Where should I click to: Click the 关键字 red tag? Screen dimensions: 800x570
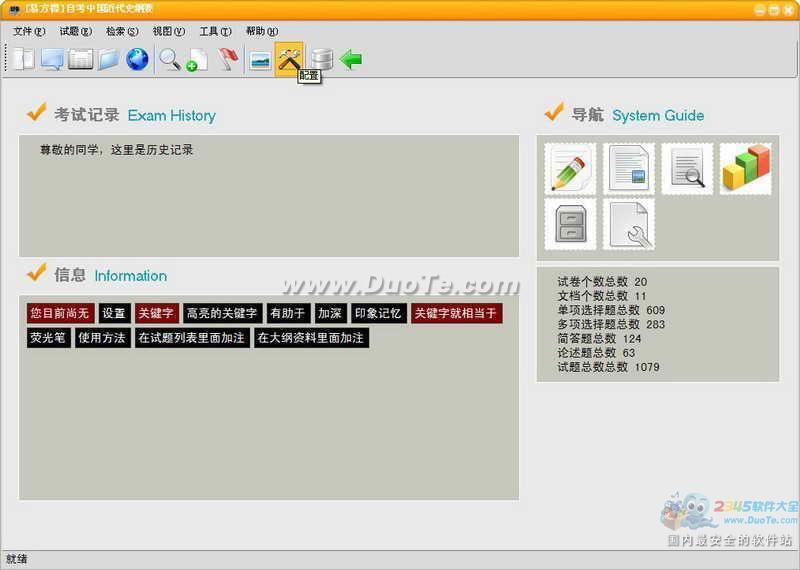(156, 314)
